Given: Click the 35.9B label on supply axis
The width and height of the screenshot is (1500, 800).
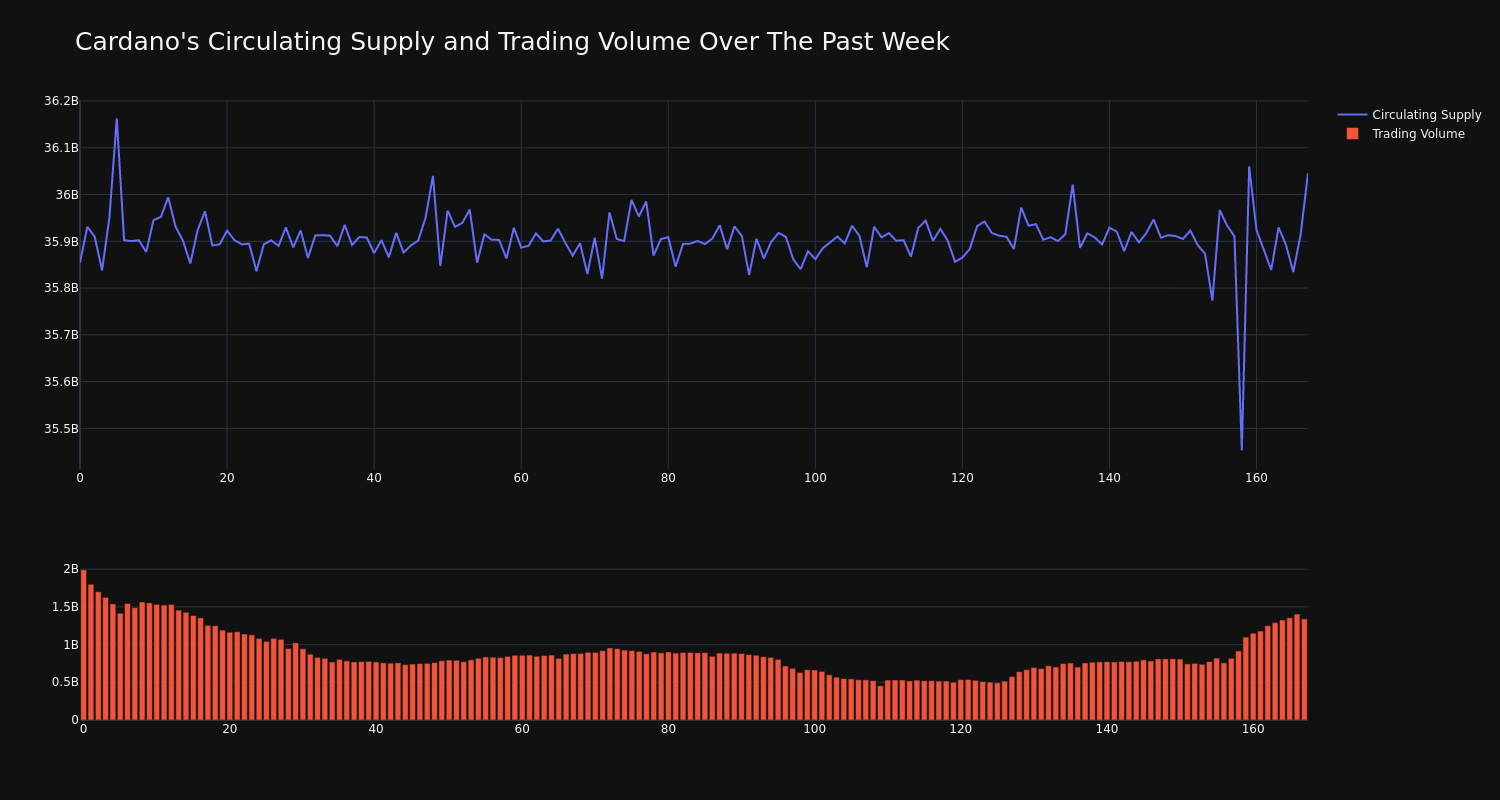Looking at the screenshot, I should (61, 242).
